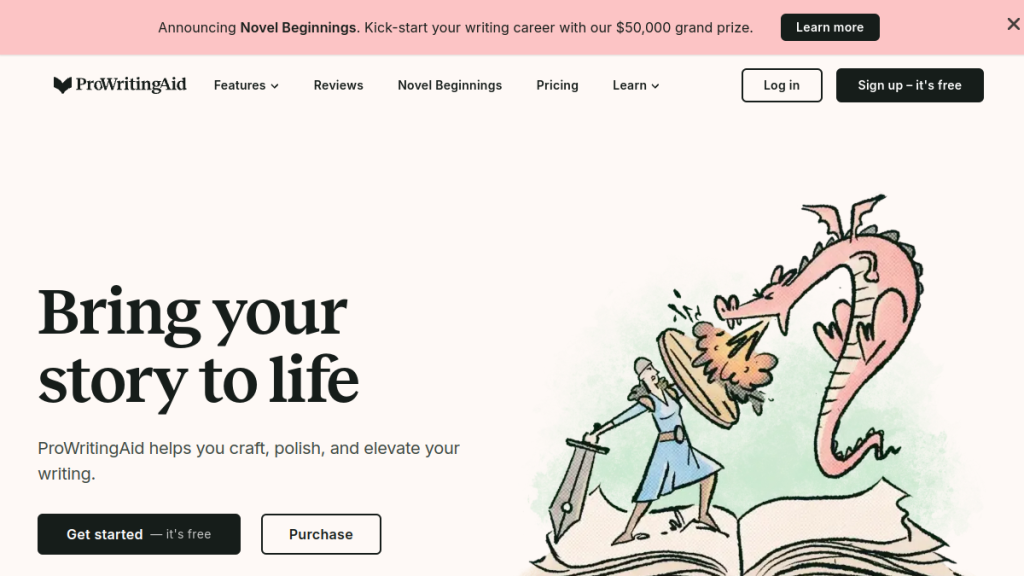Open the Features menu
This screenshot has height=576, width=1024.
point(246,86)
